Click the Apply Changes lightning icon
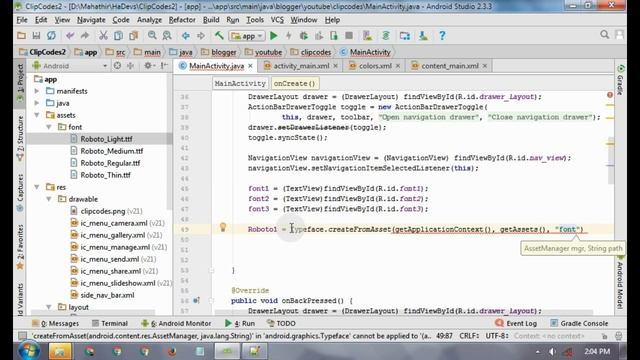The image size is (640, 360). [x=289, y=36]
